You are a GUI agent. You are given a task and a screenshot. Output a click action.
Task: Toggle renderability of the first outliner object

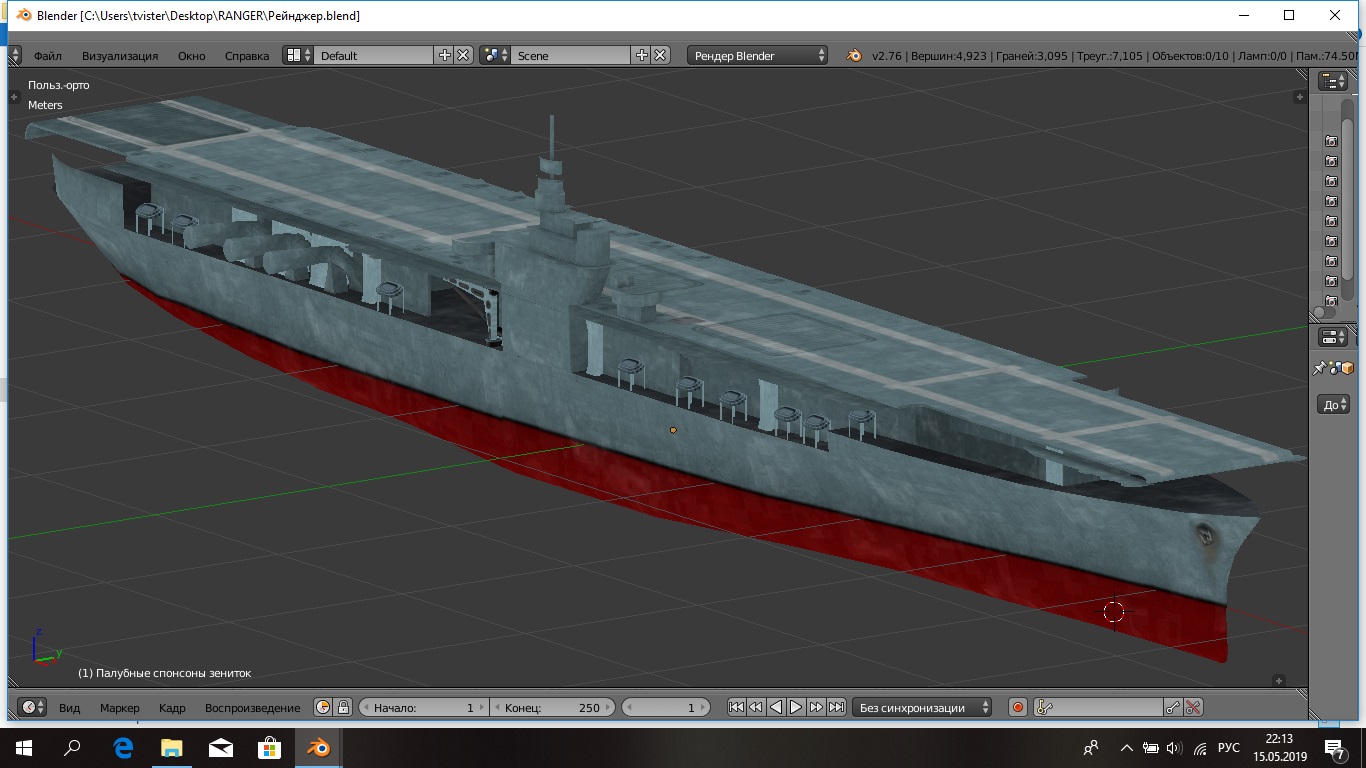tap(1331, 141)
